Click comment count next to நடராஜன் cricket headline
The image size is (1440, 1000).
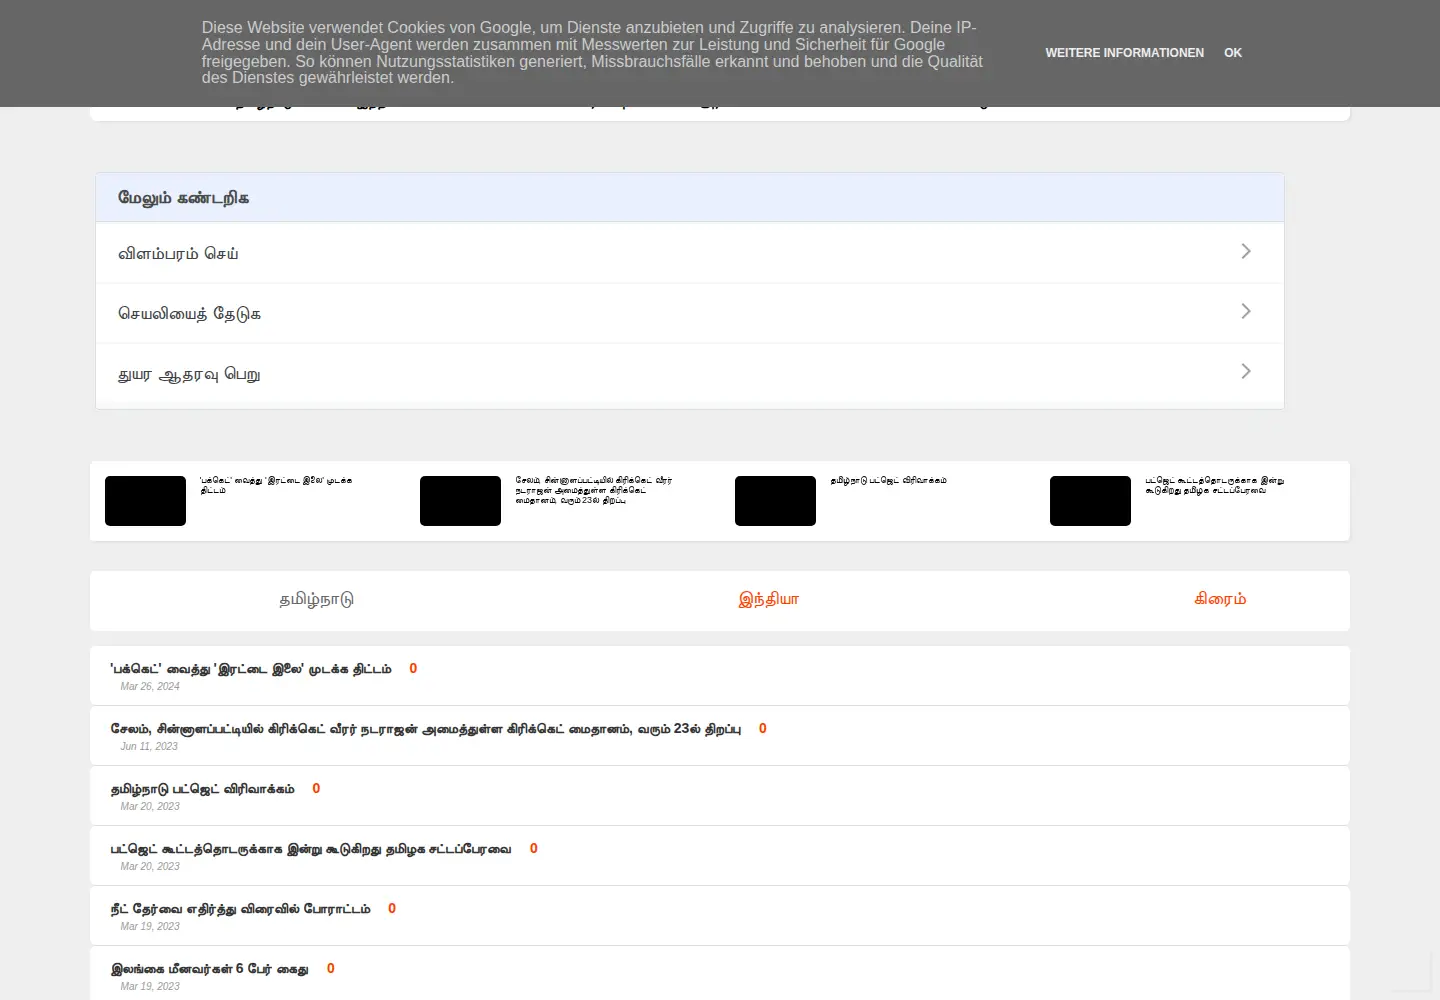tap(763, 728)
